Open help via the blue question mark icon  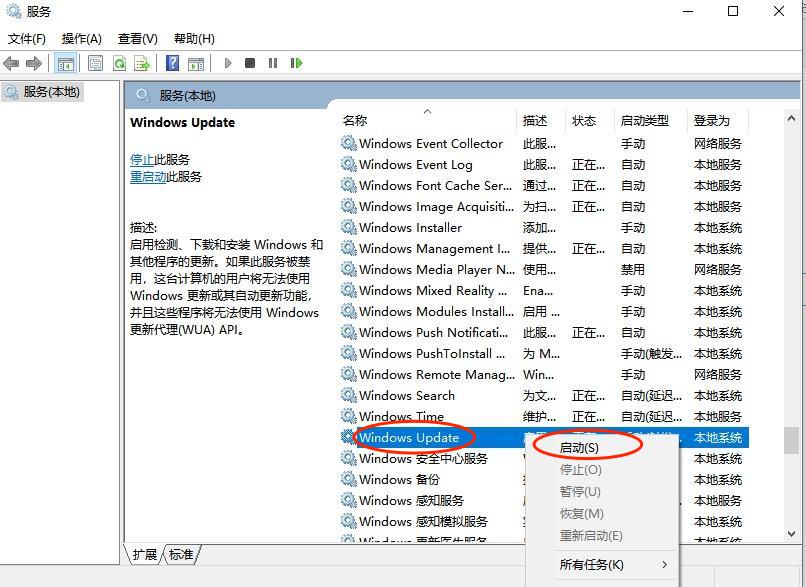tap(170, 63)
